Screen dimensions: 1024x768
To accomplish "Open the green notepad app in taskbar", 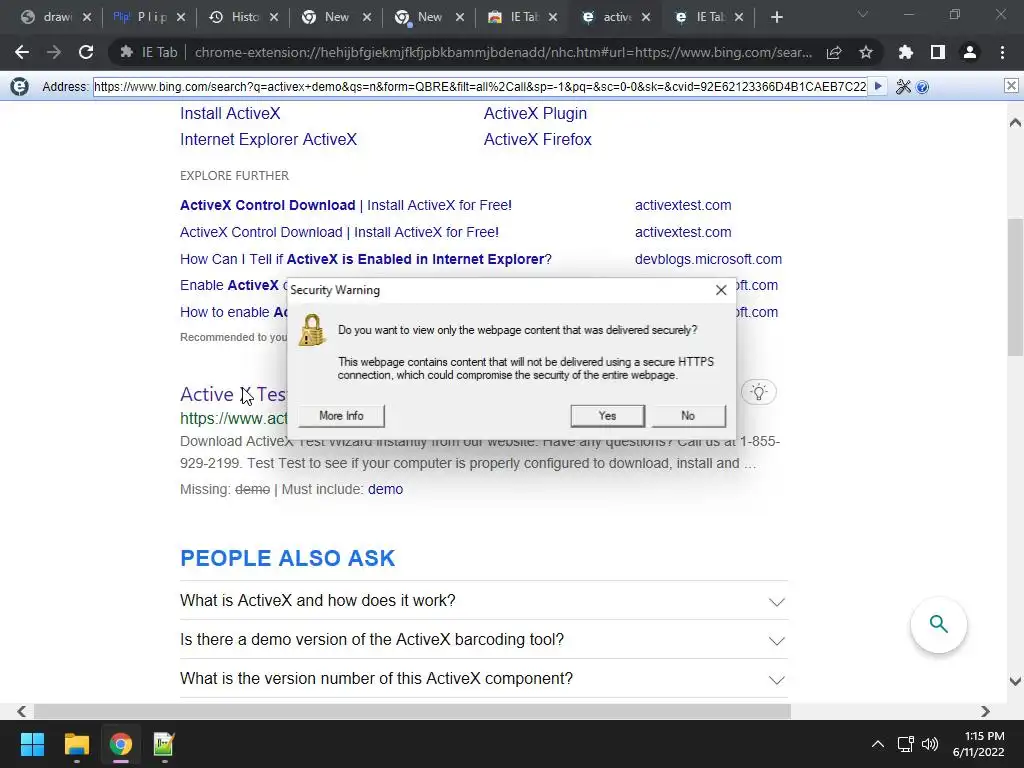I will (163, 744).
